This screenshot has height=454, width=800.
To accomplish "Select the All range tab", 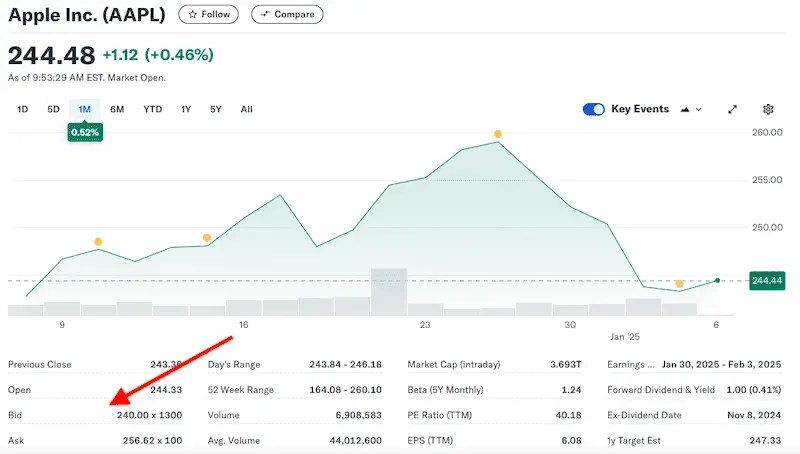I will coord(246,109).
